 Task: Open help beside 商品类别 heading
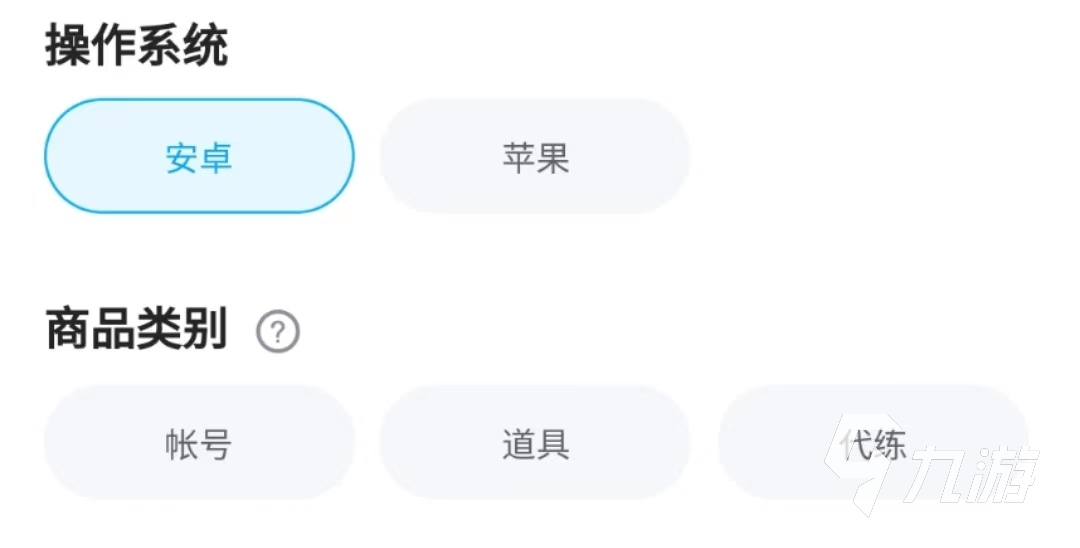click(x=278, y=332)
